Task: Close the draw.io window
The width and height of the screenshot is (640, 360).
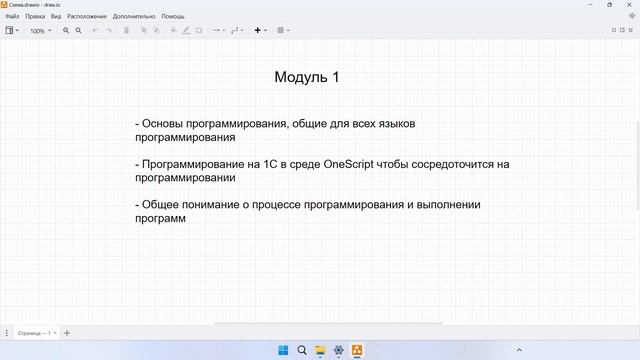Action: pos(629,4)
